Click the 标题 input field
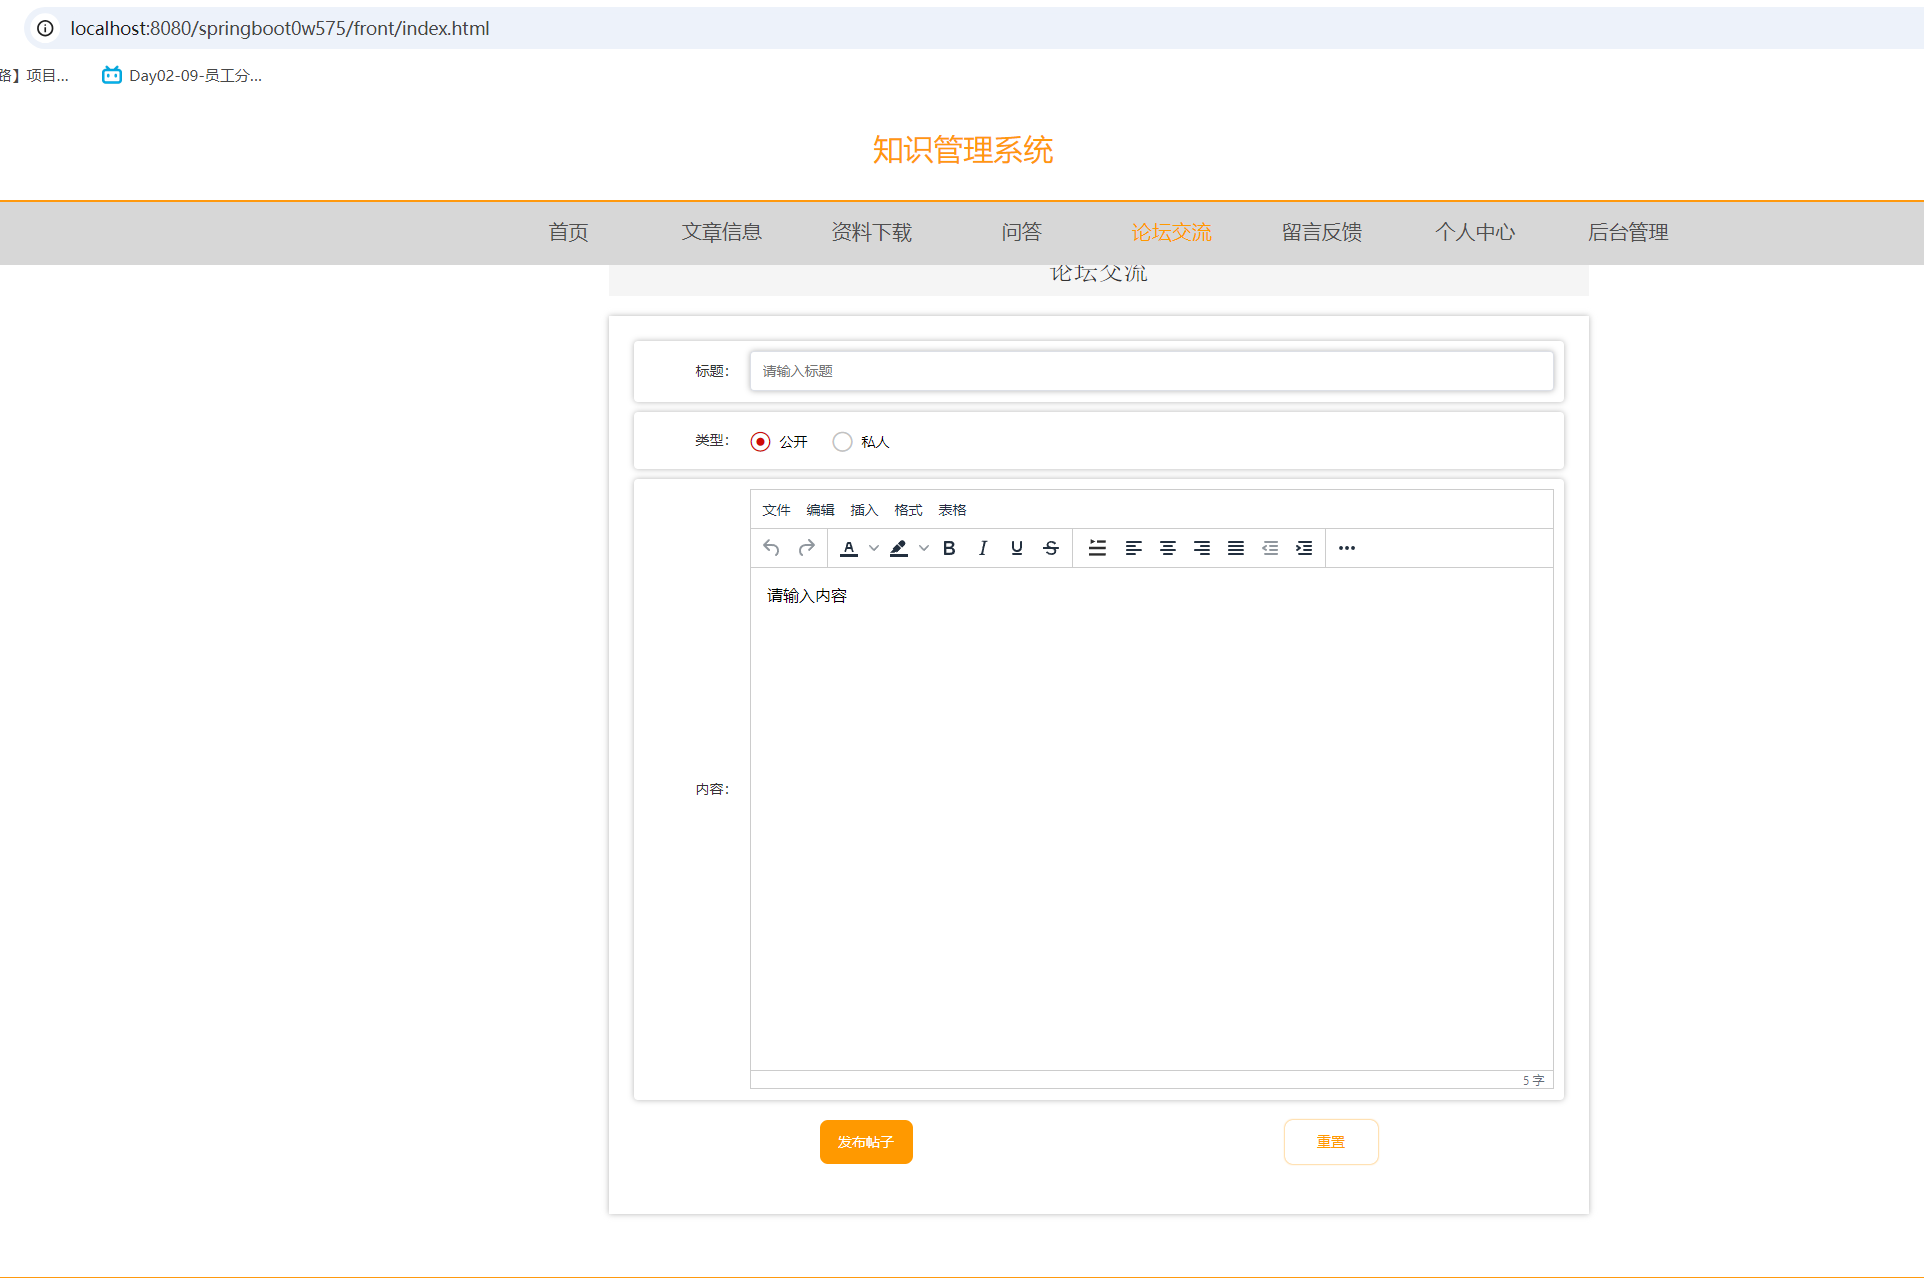Viewport: 1924px width, 1278px height. (1152, 371)
